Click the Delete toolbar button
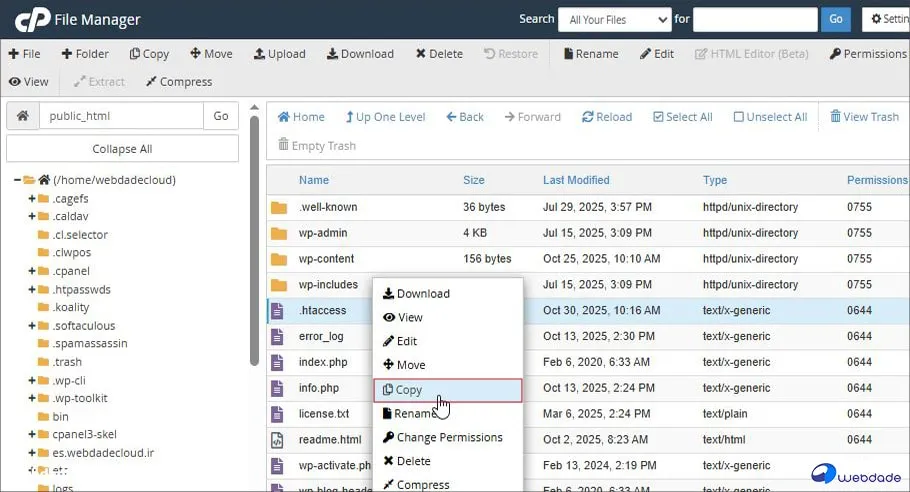The height and width of the screenshot is (492, 910). (439, 54)
